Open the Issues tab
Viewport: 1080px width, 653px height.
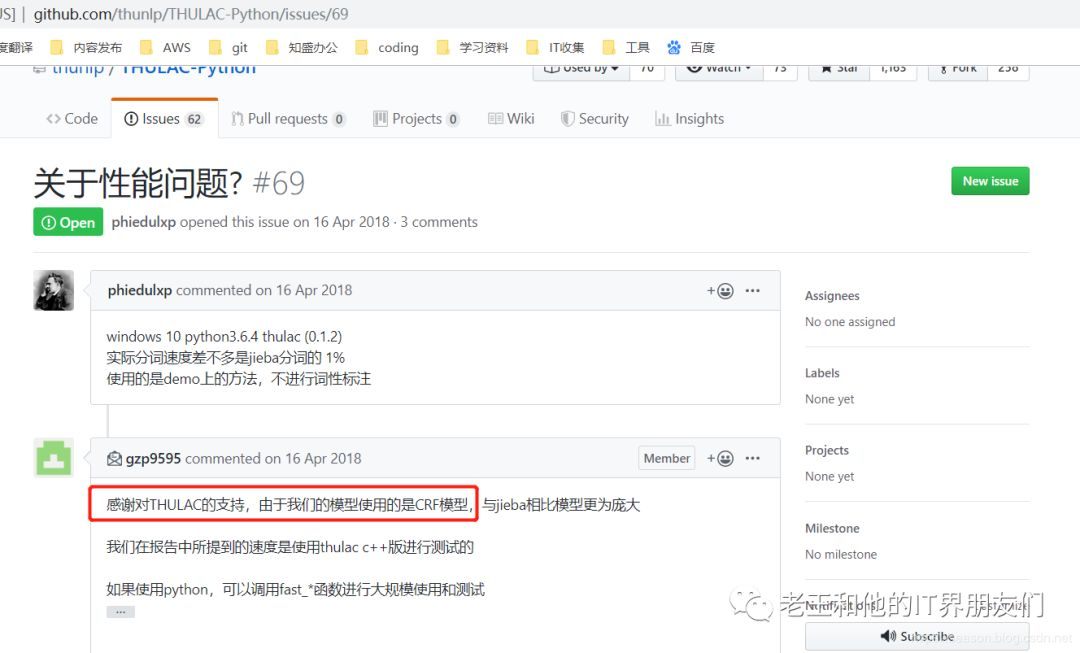pyautogui.click(x=164, y=118)
